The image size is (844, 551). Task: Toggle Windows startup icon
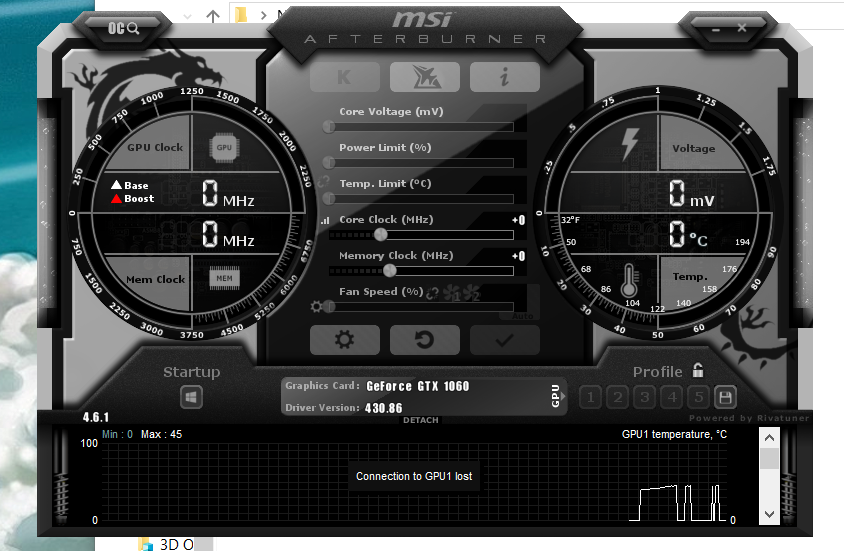tap(191, 398)
